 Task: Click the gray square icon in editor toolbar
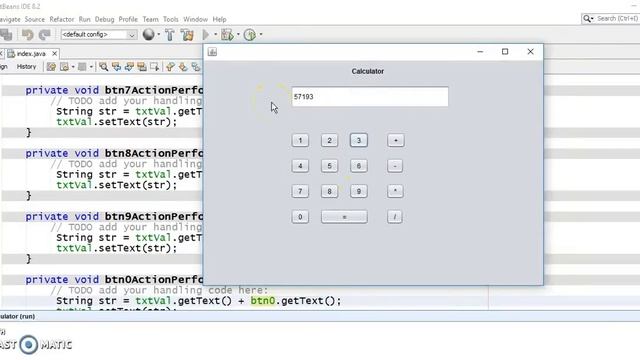pyautogui.click(x=82, y=67)
